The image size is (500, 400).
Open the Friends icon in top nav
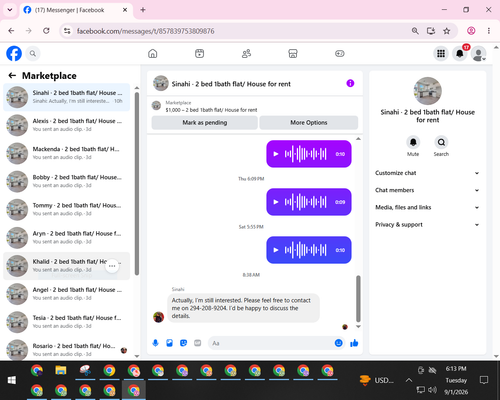click(x=246, y=53)
